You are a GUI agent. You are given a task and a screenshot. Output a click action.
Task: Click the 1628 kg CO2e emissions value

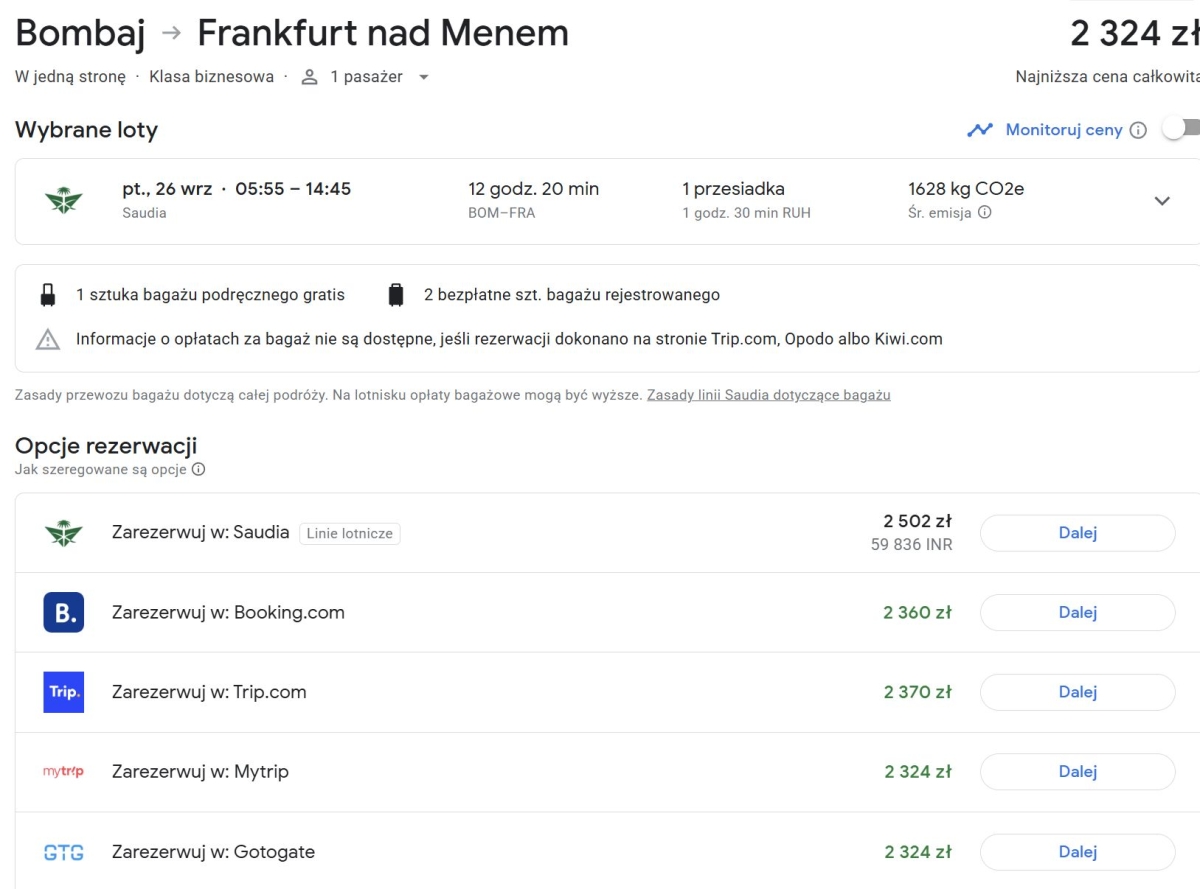966,189
